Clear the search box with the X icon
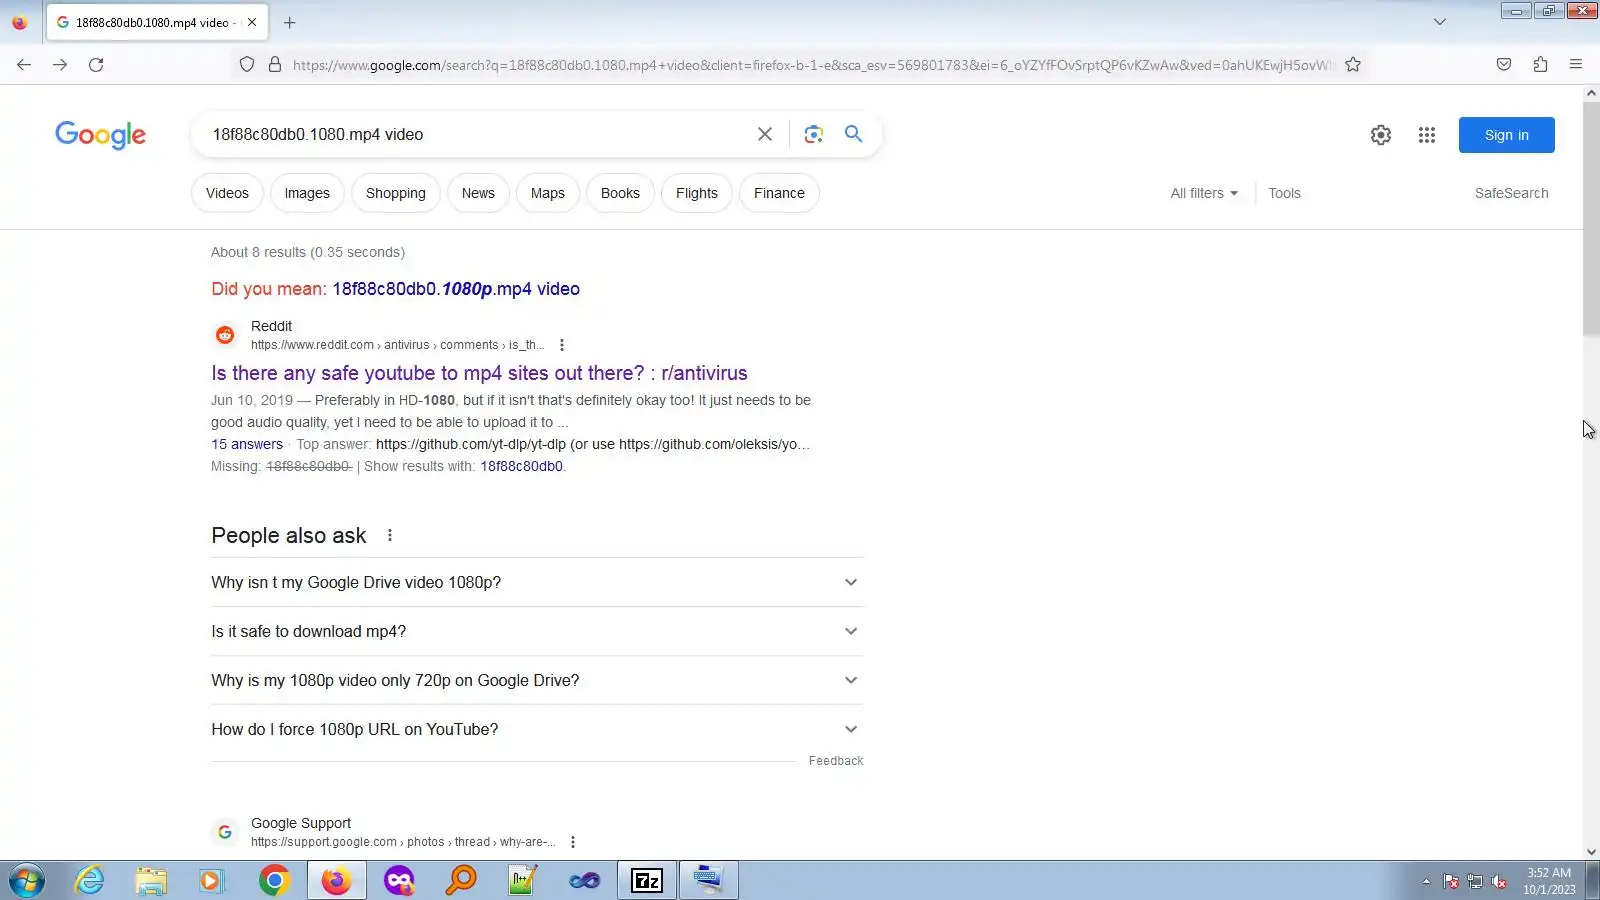1600x900 pixels. pyautogui.click(x=765, y=134)
